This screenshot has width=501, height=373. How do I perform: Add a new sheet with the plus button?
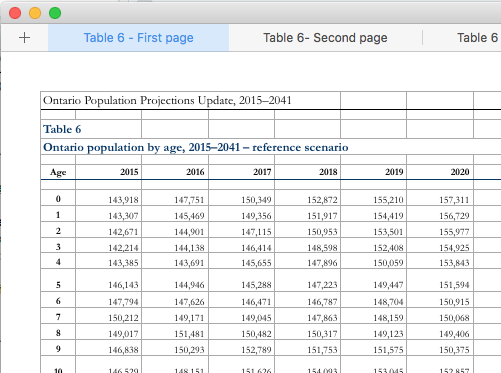coord(24,38)
